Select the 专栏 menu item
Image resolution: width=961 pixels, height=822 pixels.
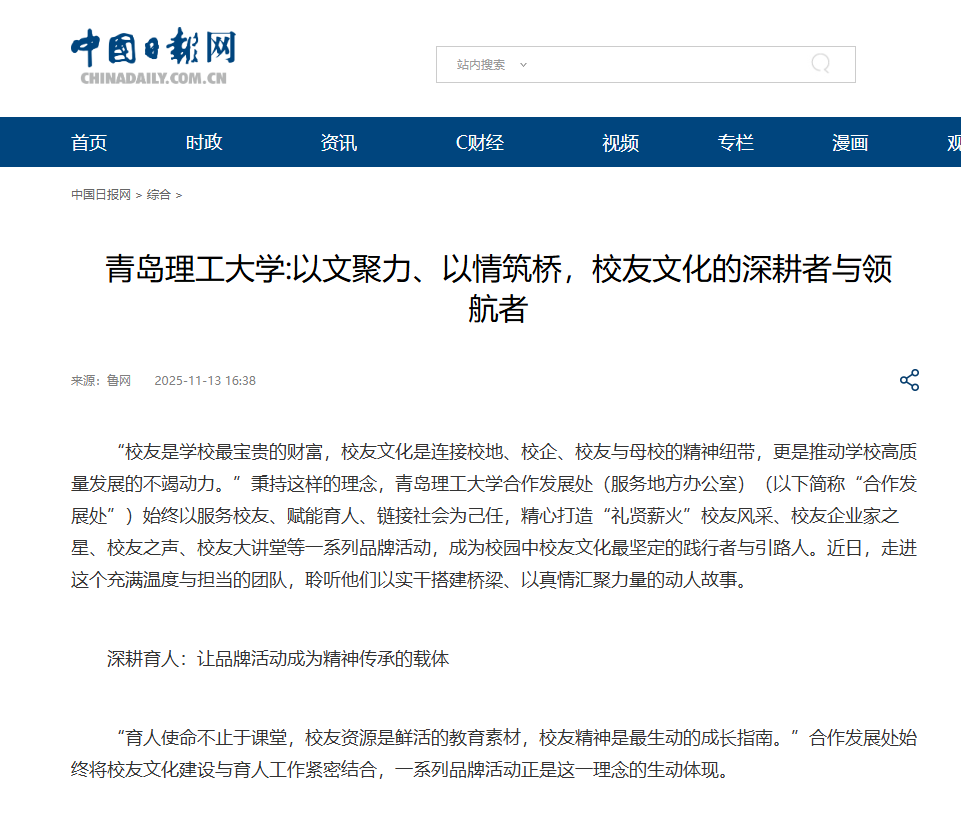[x=735, y=143]
